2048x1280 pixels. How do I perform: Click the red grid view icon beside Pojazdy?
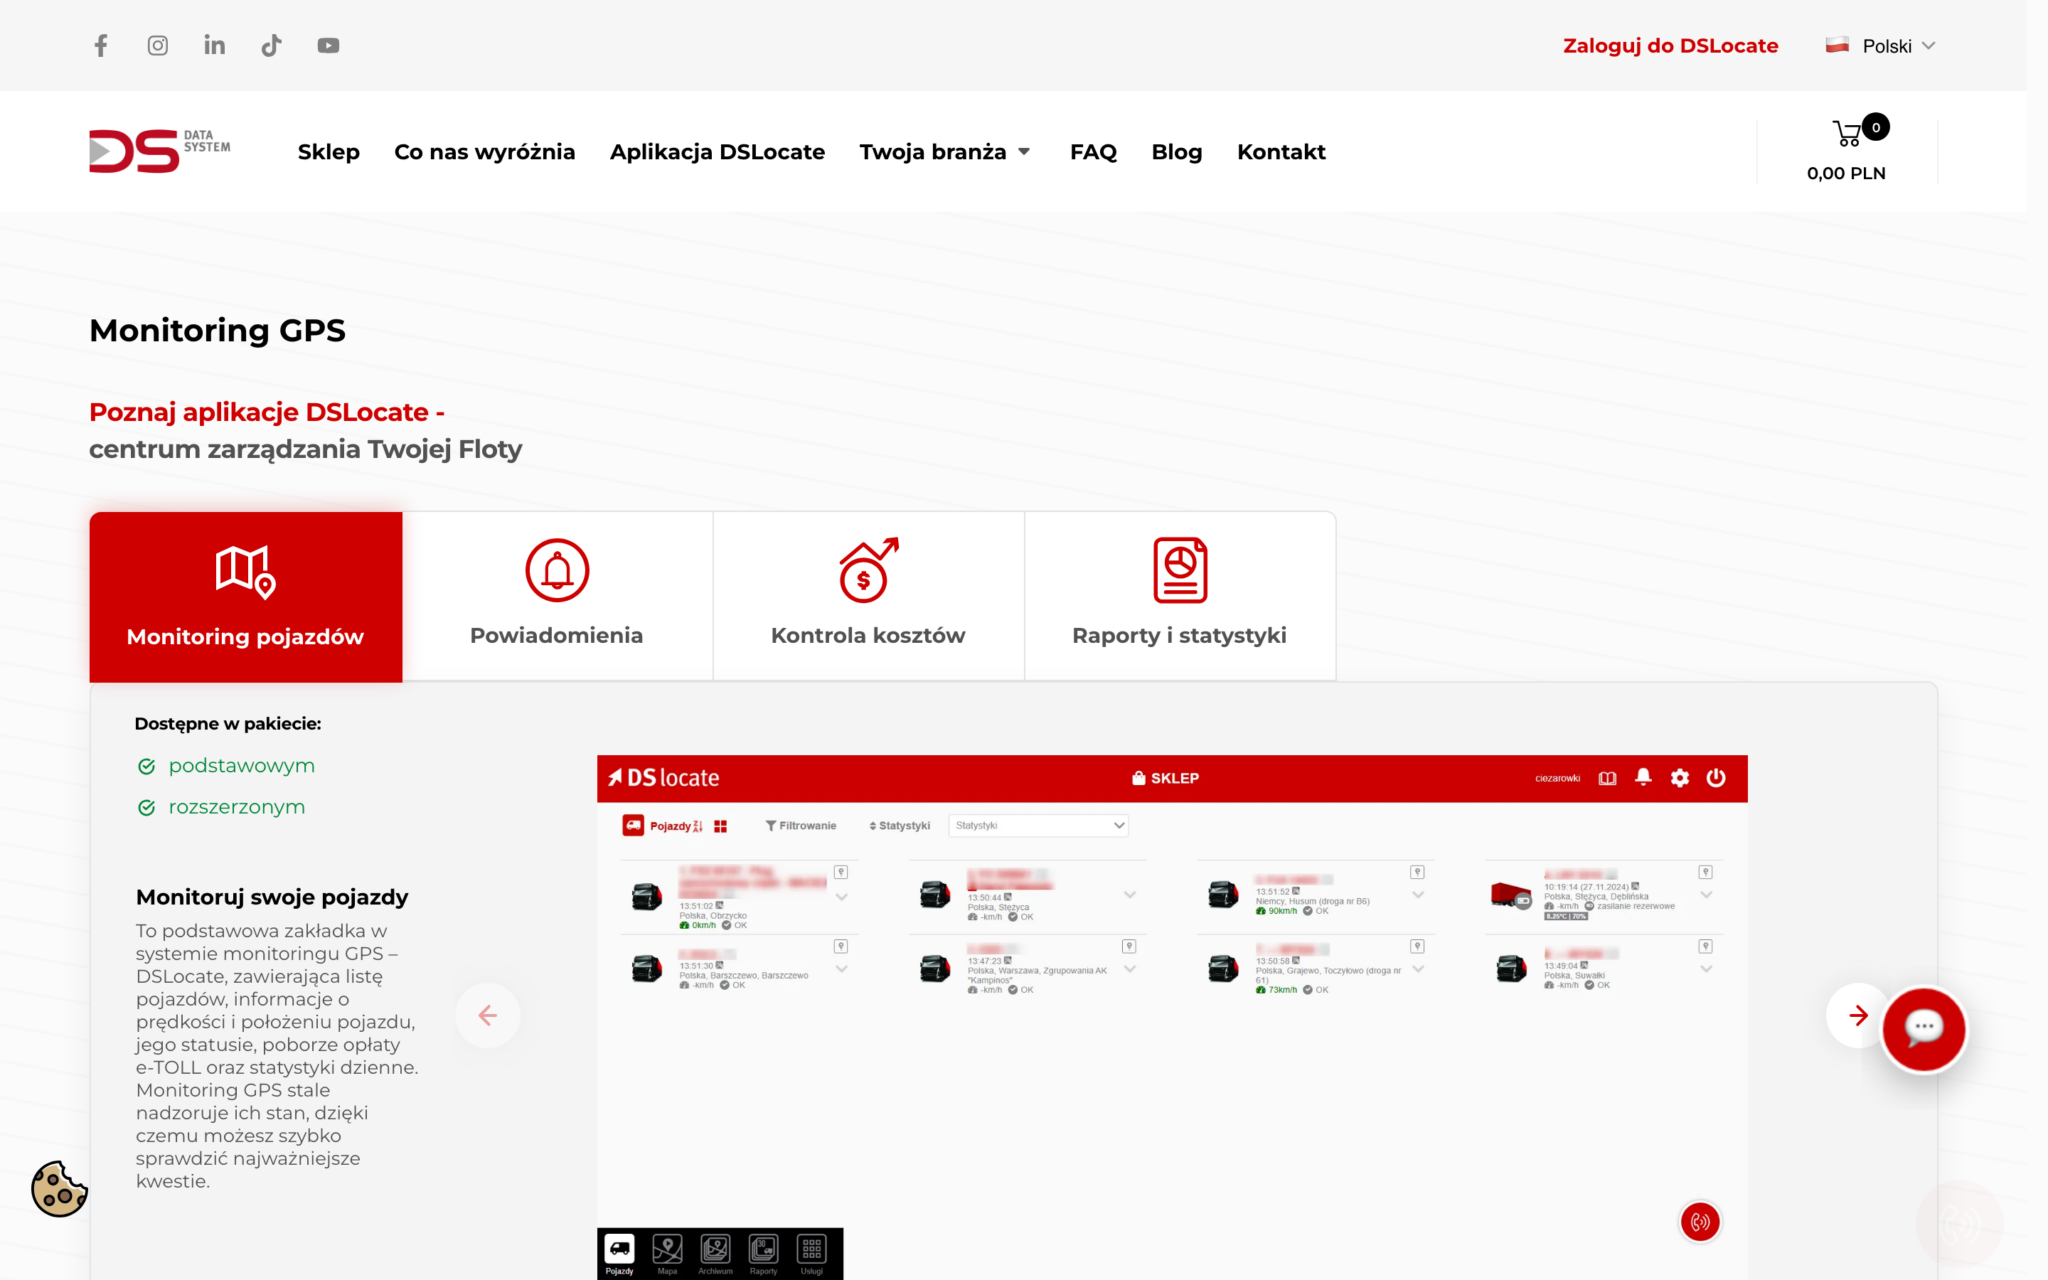coord(720,826)
